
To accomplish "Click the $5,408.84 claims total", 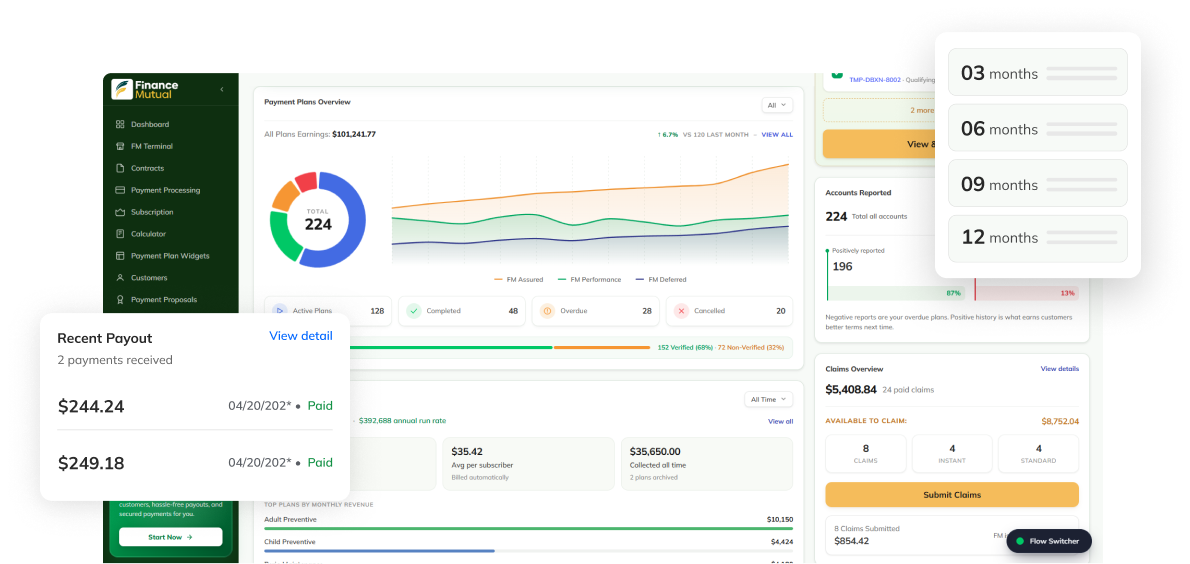I will tap(851, 389).
